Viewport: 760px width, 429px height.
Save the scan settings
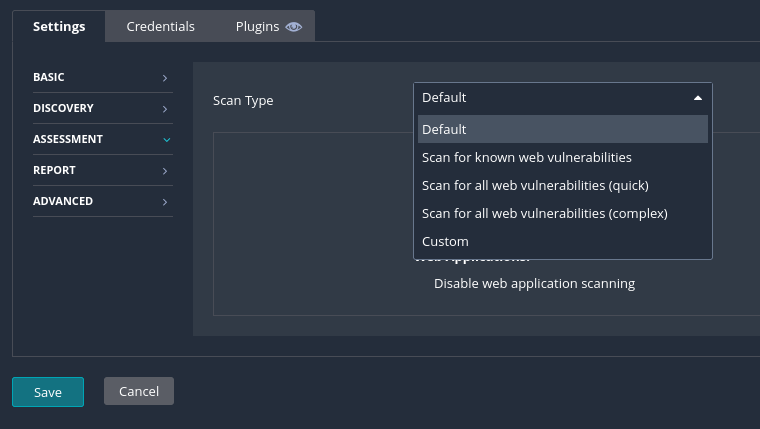[48, 392]
